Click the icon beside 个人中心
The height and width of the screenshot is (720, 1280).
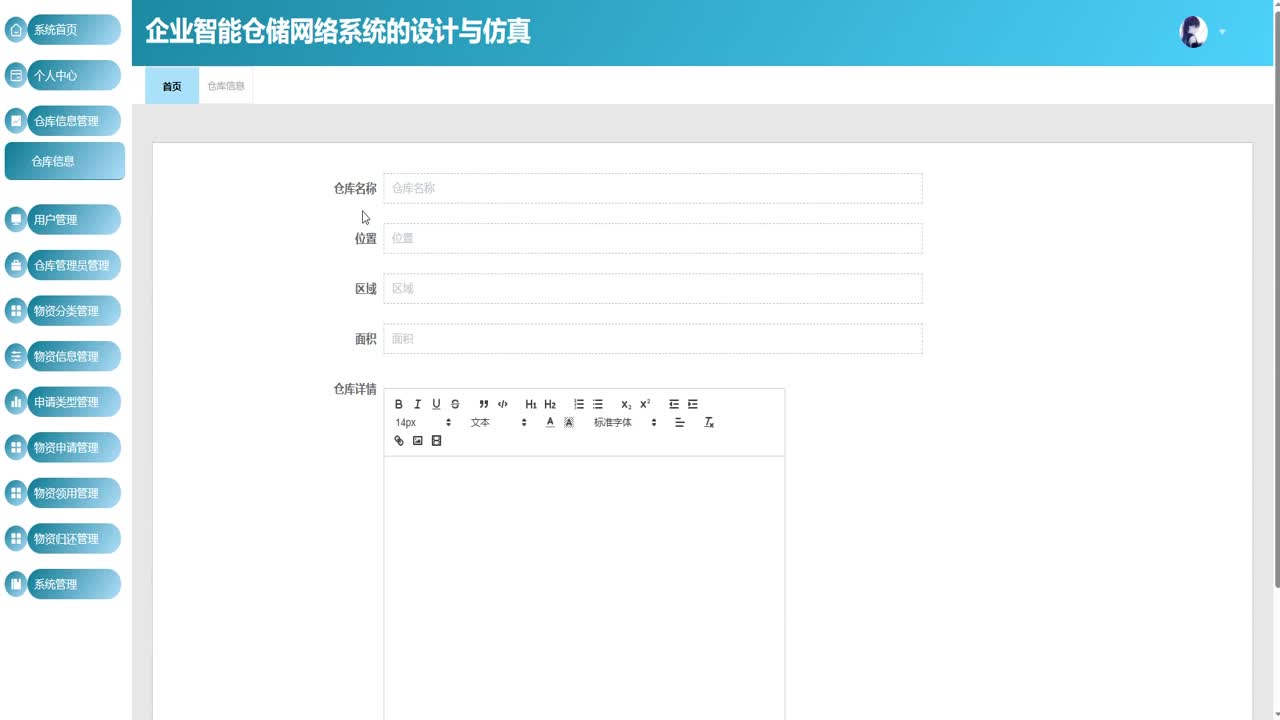[16, 75]
